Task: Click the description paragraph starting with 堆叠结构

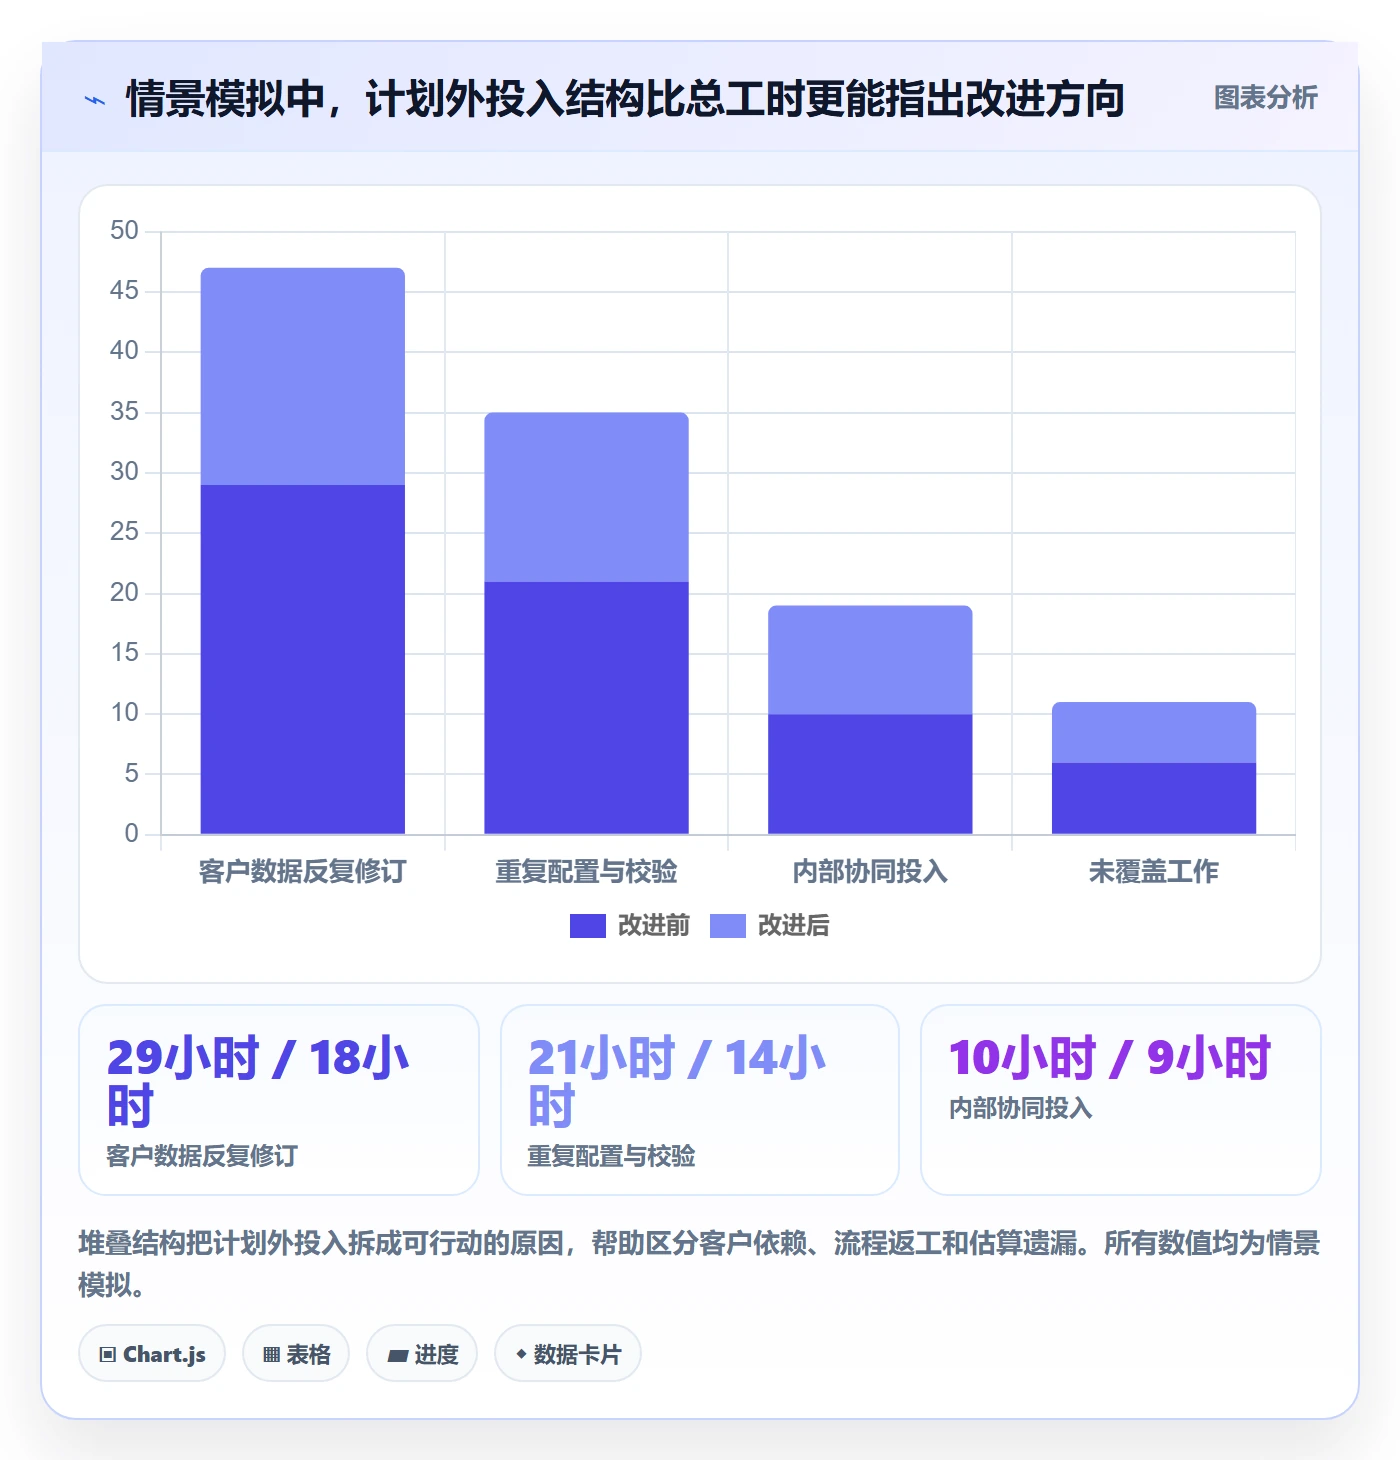Action: point(699,1264)
